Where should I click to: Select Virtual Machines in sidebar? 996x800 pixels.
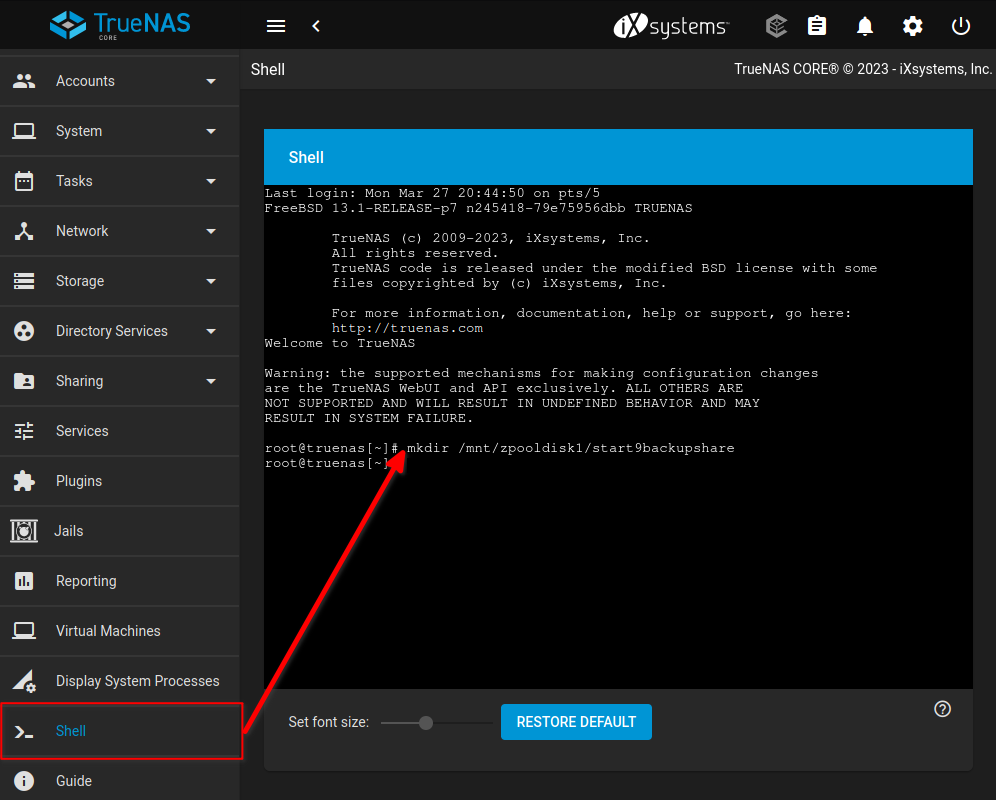pyautogui.click(x=108, y=631)
